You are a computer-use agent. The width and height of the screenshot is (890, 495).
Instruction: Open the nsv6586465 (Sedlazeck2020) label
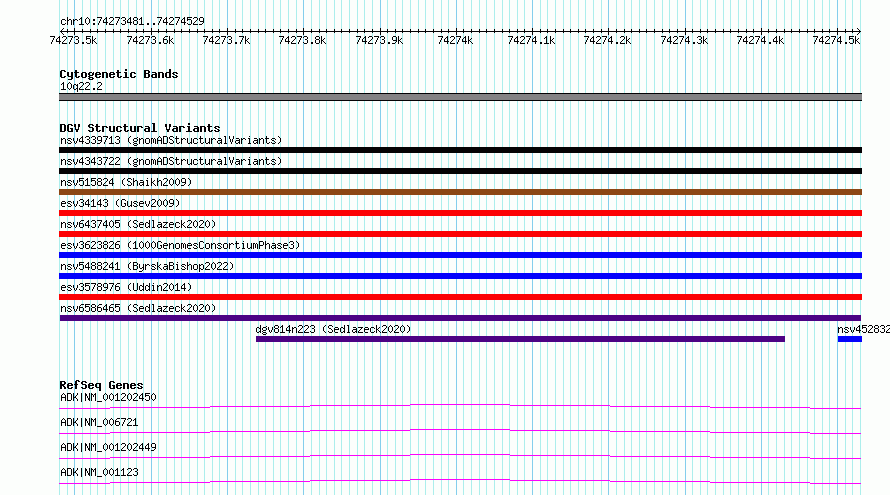(x=138, y=308)
